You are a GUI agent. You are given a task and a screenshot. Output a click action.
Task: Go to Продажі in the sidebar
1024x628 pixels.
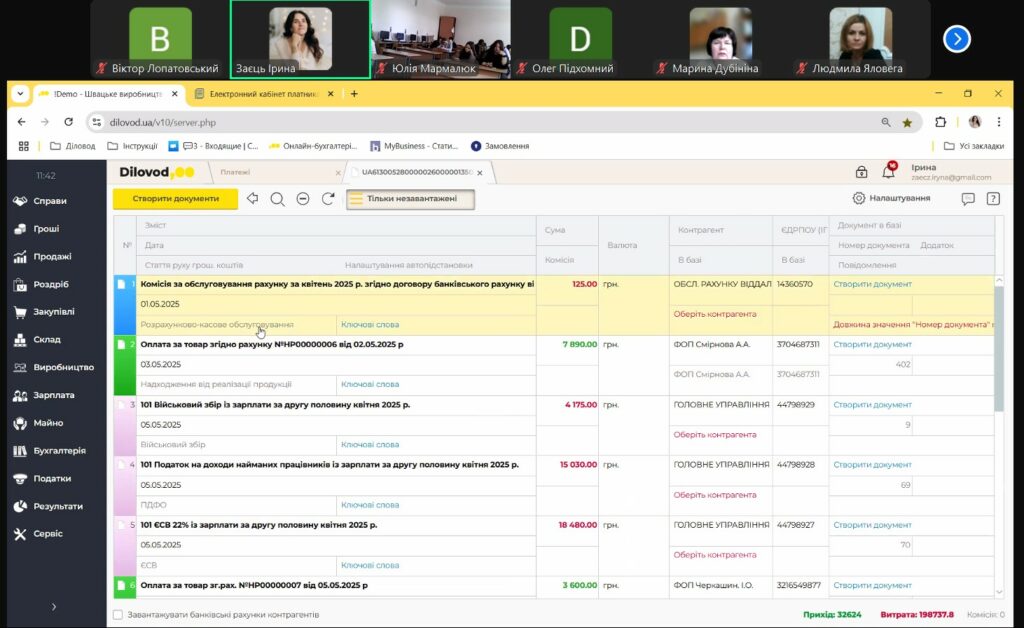[x=42, y=257]
